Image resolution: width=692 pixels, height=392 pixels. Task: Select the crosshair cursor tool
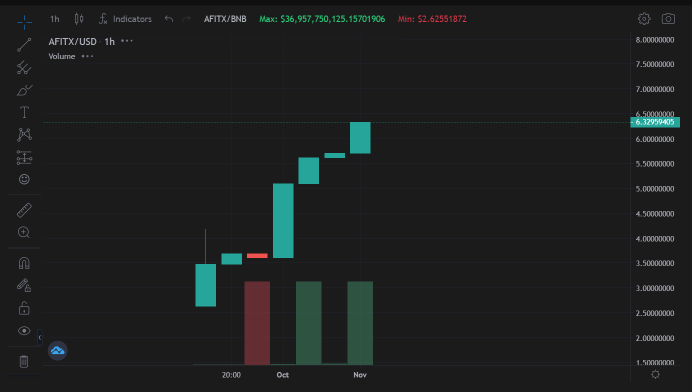click(x=24, y=22)
